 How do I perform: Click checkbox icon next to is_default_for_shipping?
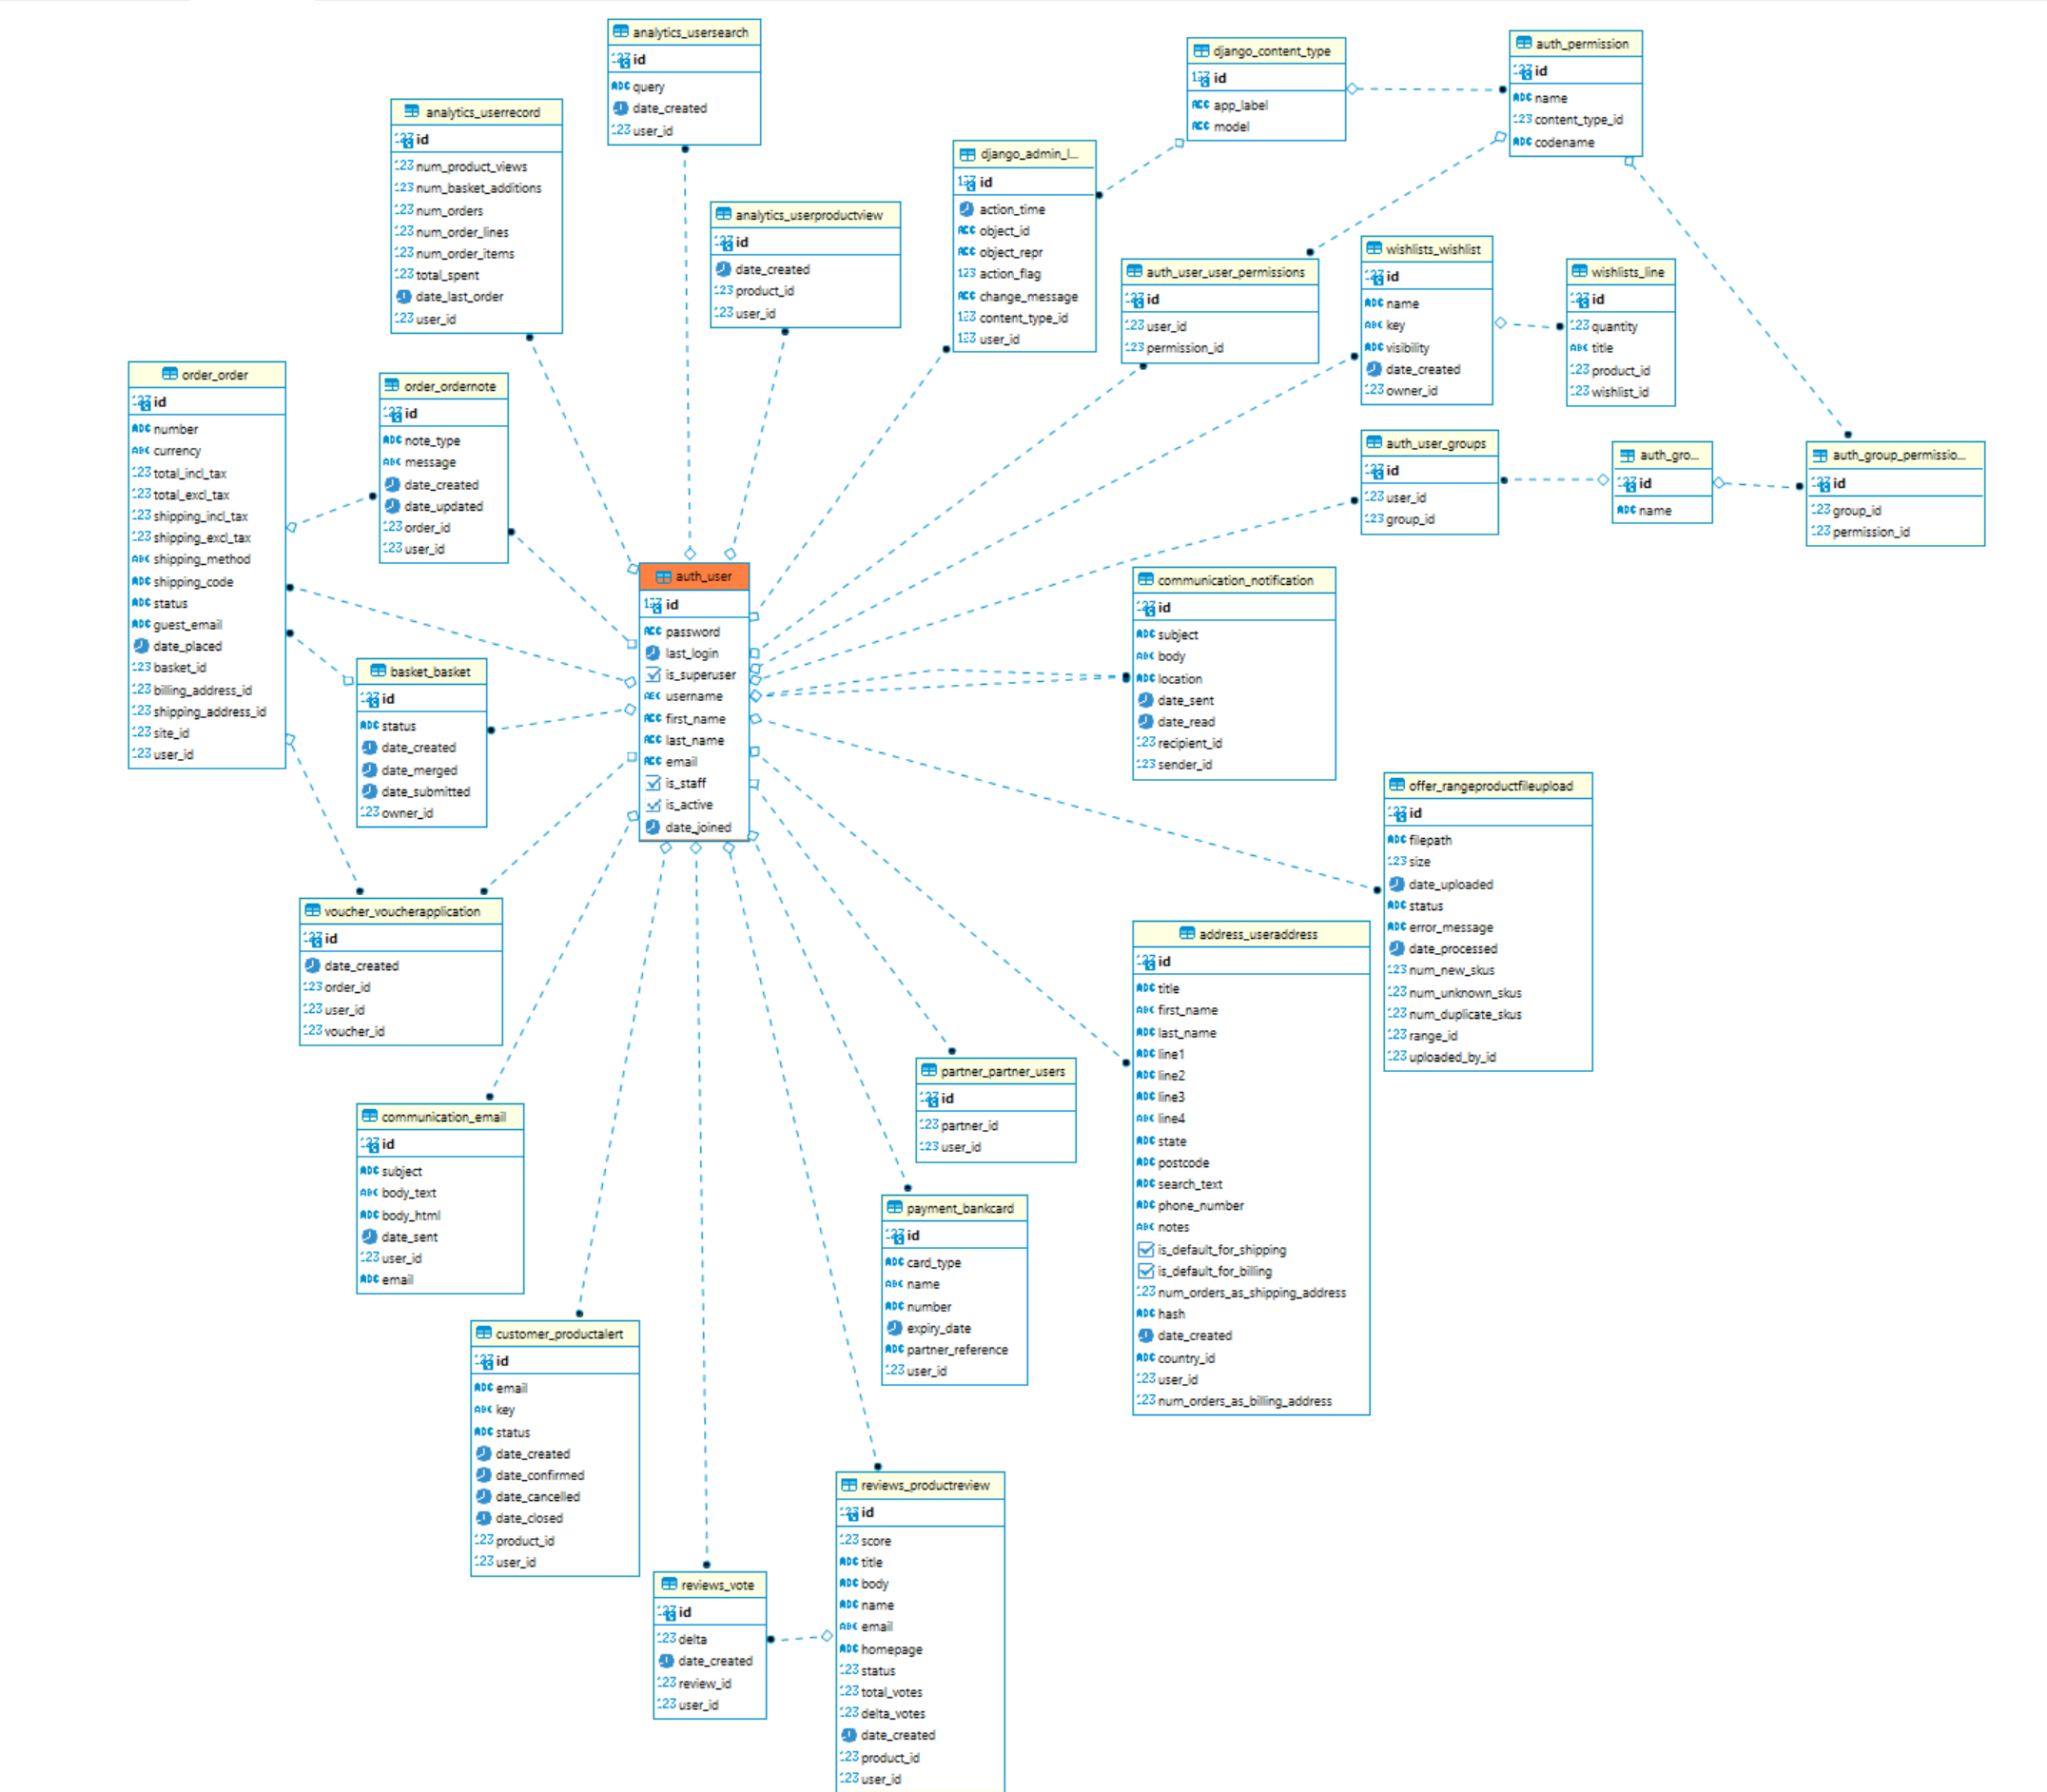(x=1145, y=1249)
